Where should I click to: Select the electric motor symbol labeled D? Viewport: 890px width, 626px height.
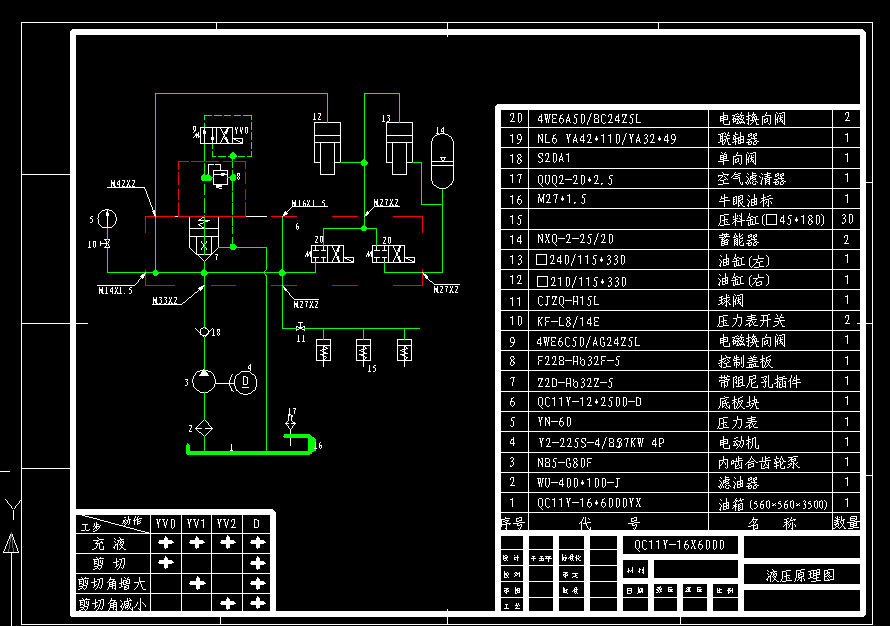(x=245, y=381)
